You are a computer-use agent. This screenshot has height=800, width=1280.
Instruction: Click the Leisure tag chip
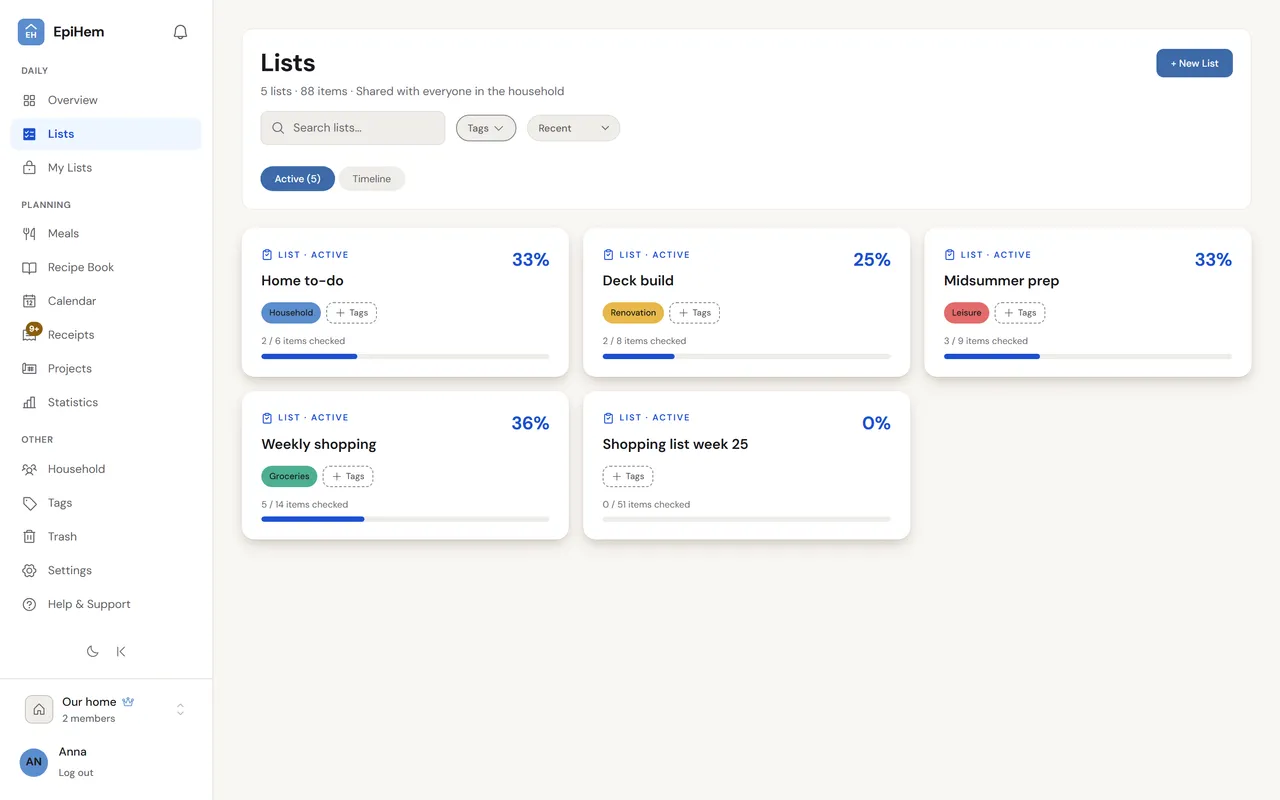966,313
